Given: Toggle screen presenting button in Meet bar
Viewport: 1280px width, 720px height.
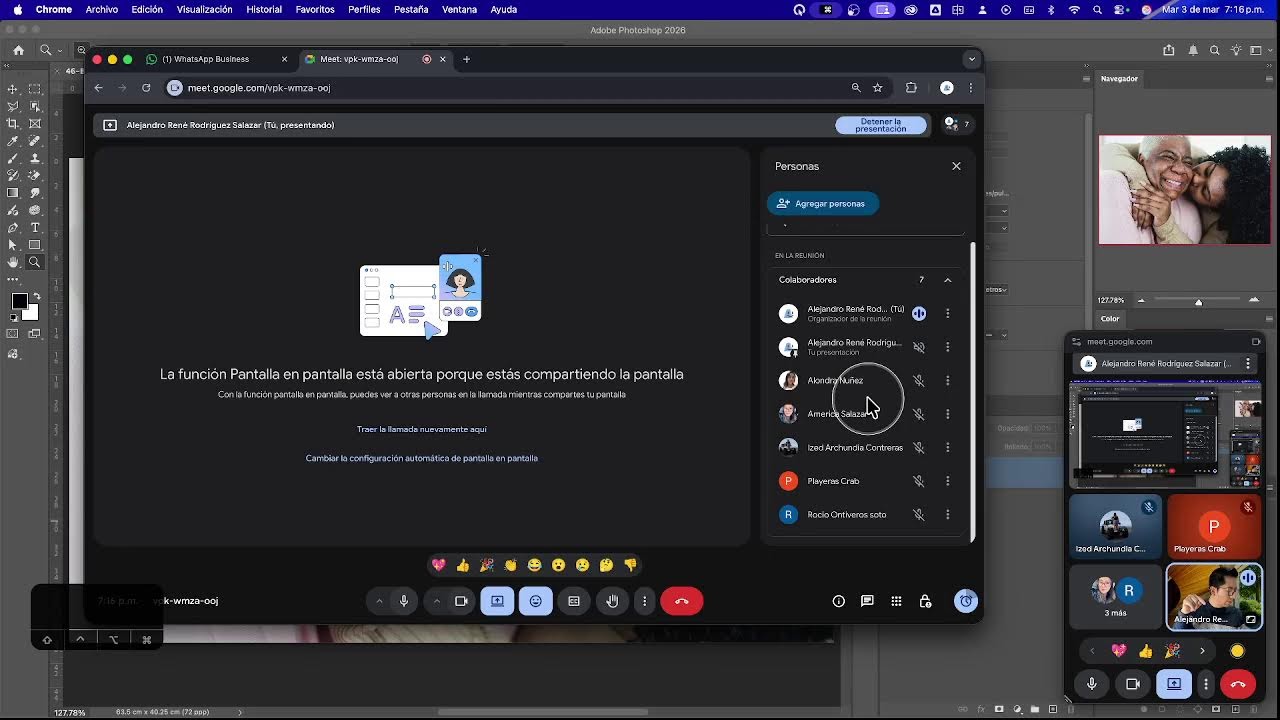Looking at the screenshot, I should 497,601.
